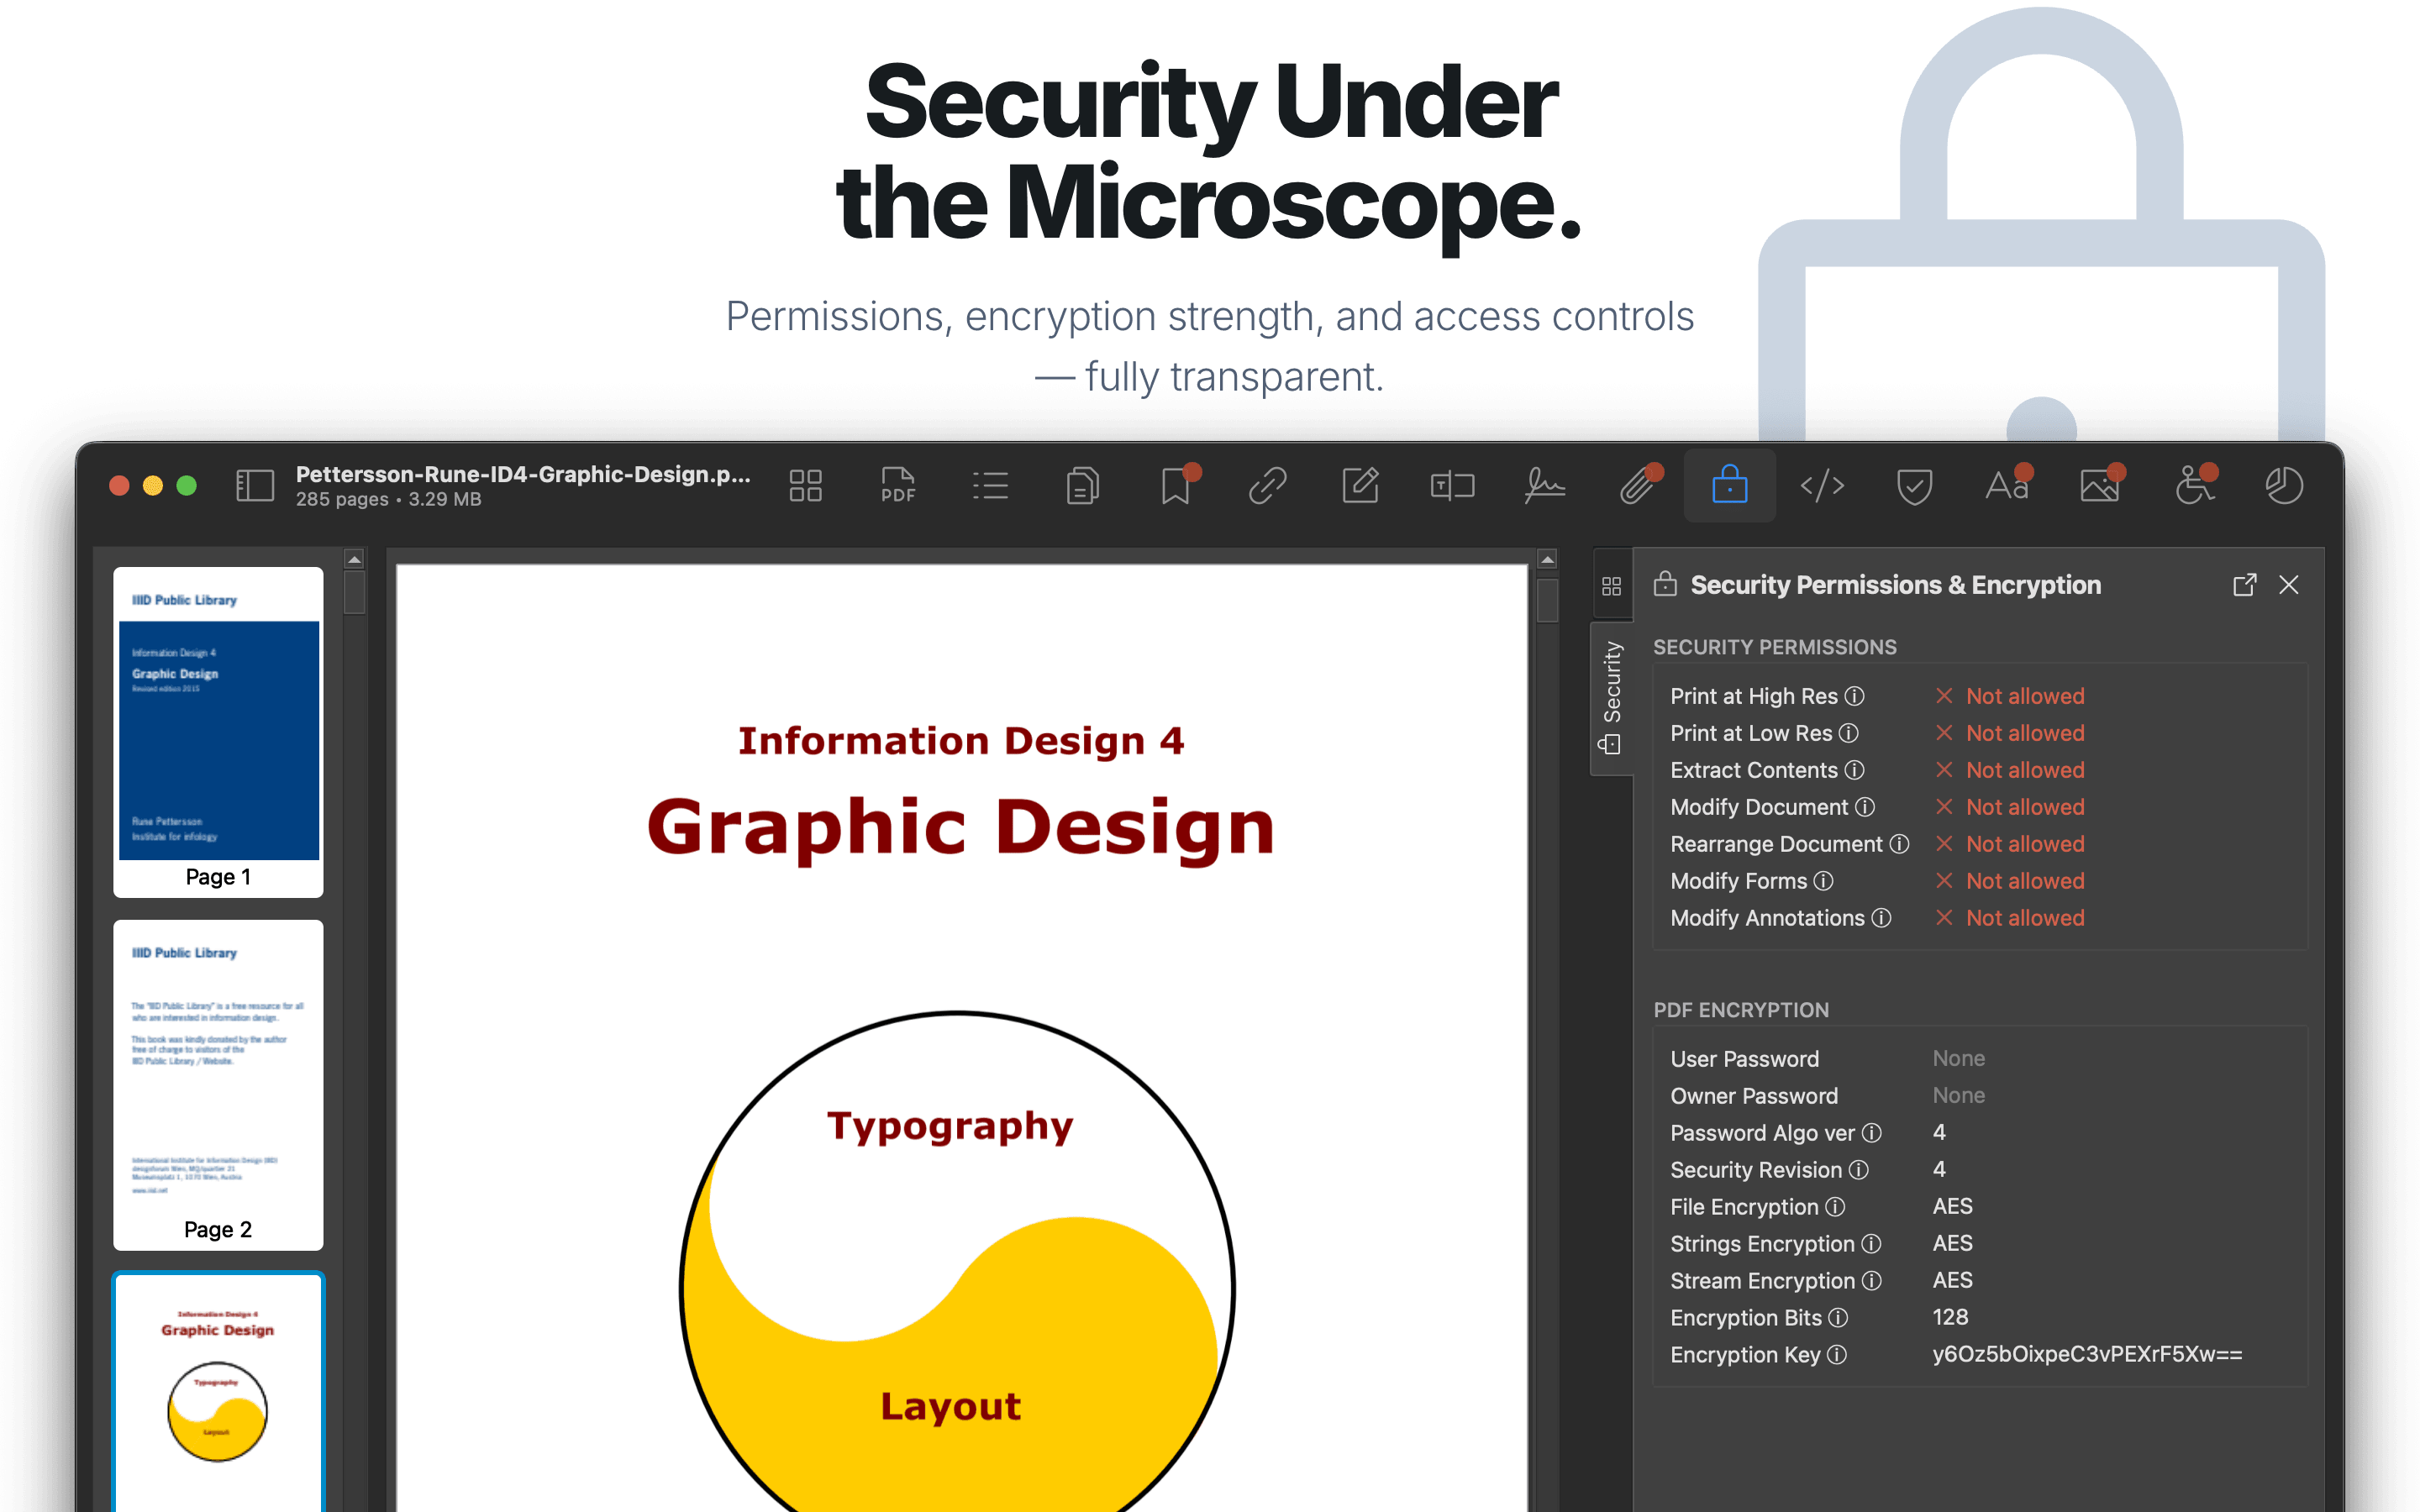Show the outline list icon

coord(990,486)
